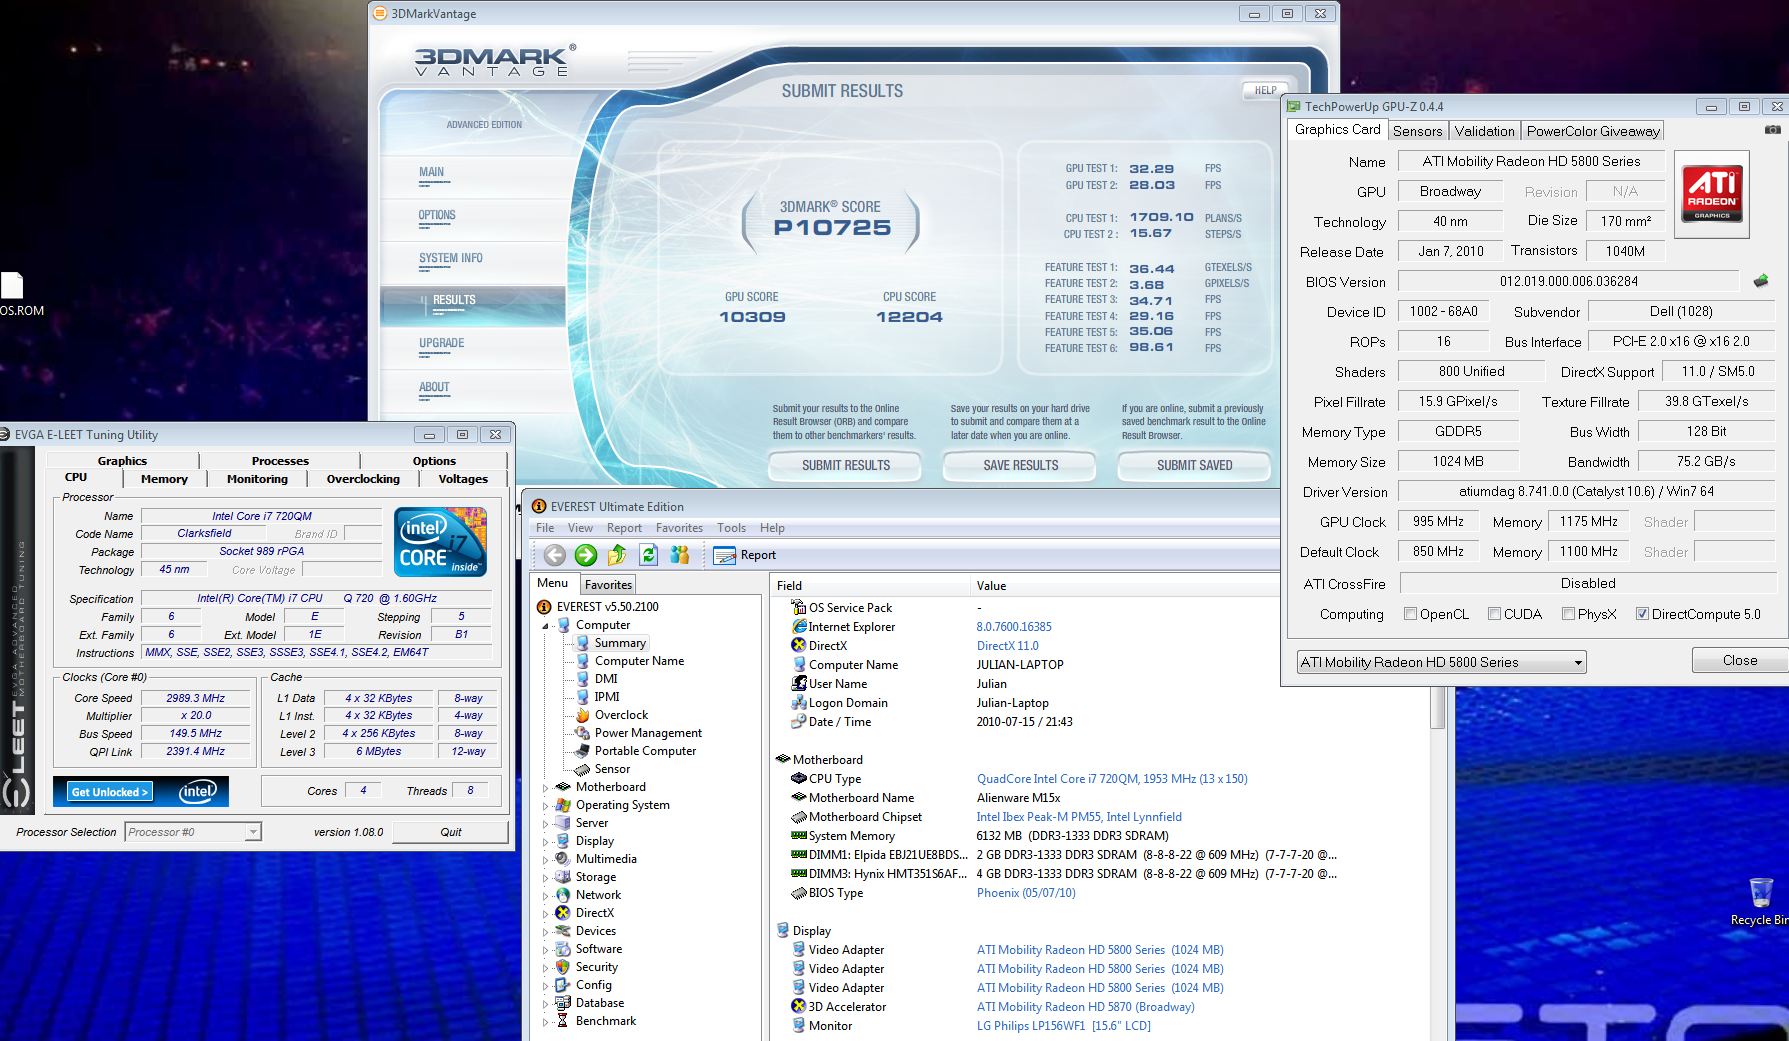1789x1041 pixels.
Task: Open Tools menu in EVEREST
Action: point(731,528)
